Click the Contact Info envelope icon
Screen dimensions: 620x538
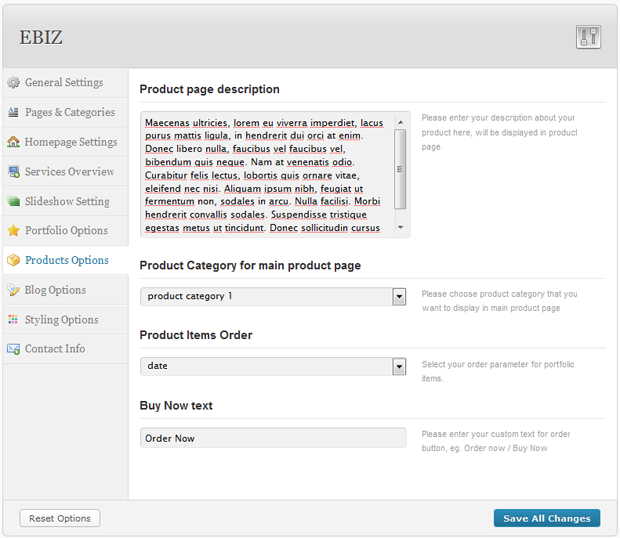coord(14,349)
